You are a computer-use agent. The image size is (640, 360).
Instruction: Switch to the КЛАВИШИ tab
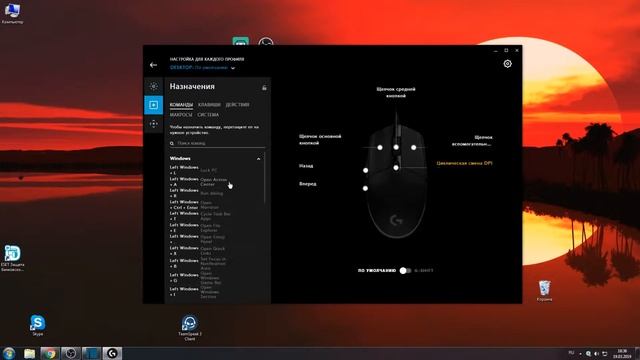click(209, 105)
